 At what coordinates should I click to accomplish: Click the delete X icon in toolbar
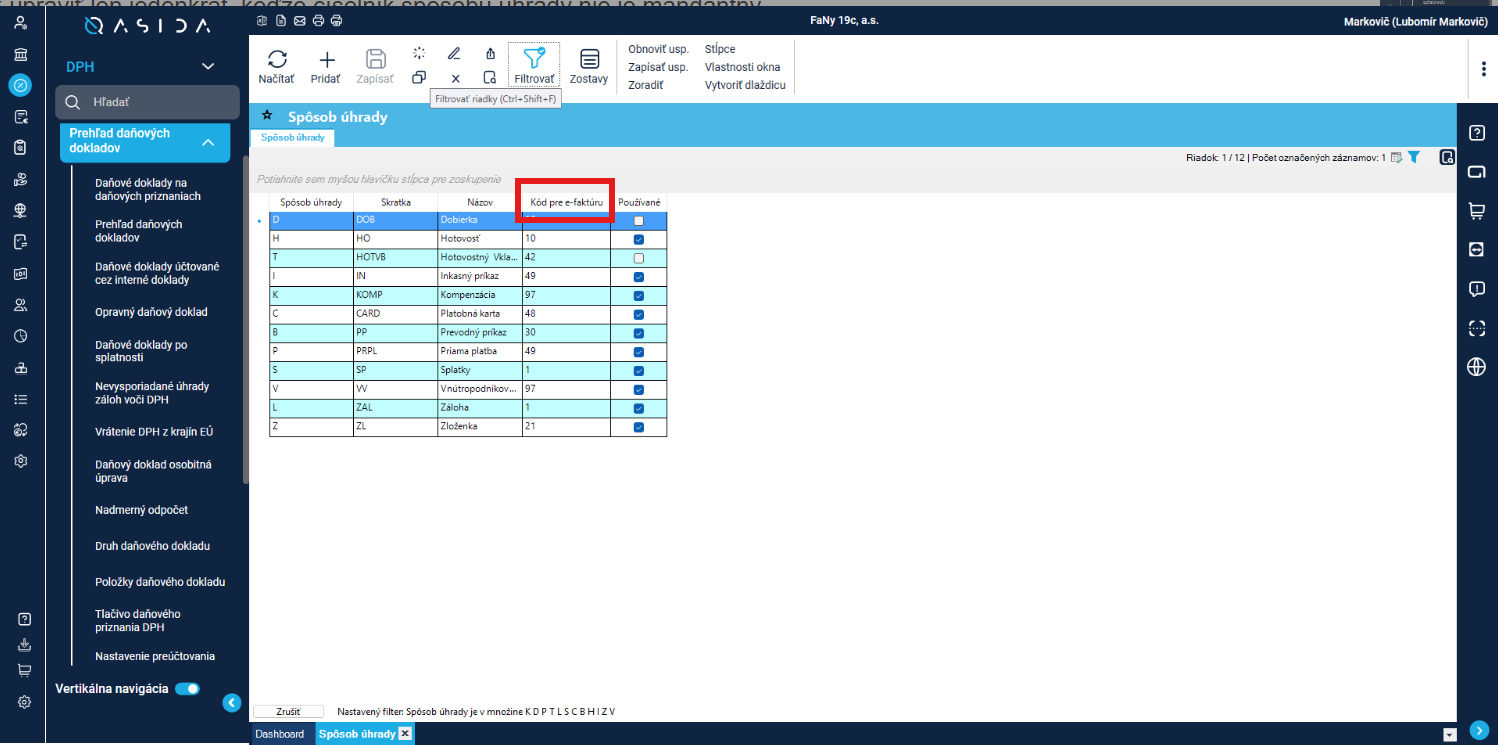click(x=455, y=78)
